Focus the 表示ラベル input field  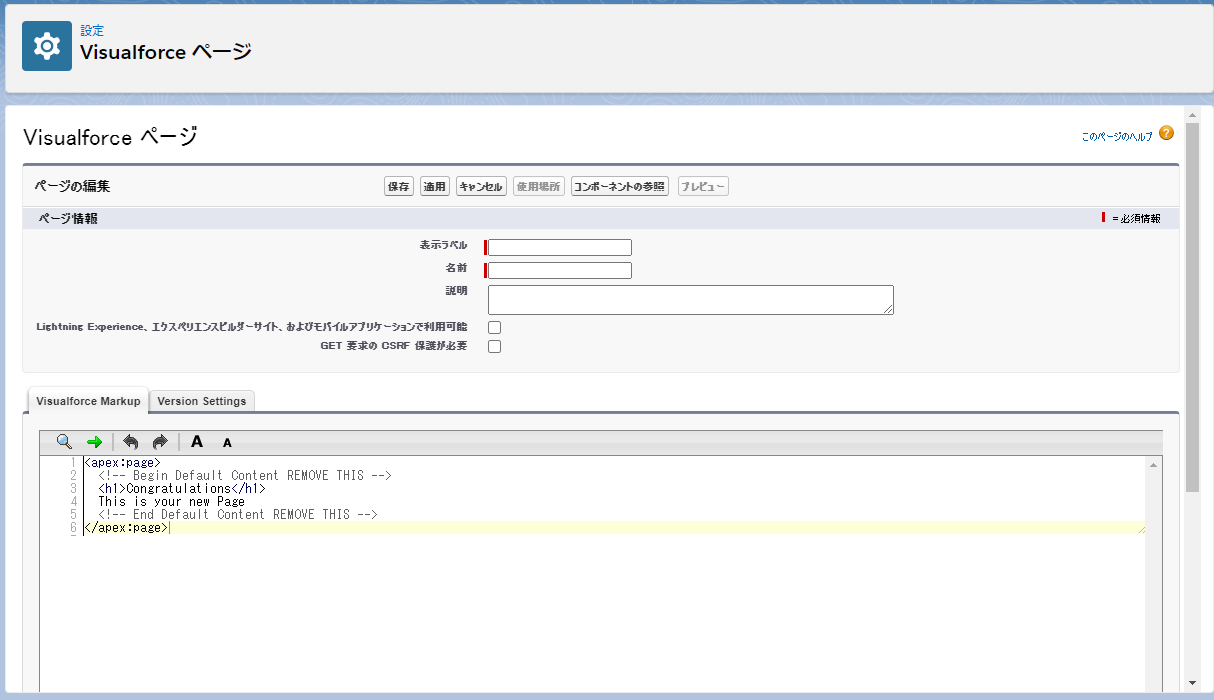(560, 247)
